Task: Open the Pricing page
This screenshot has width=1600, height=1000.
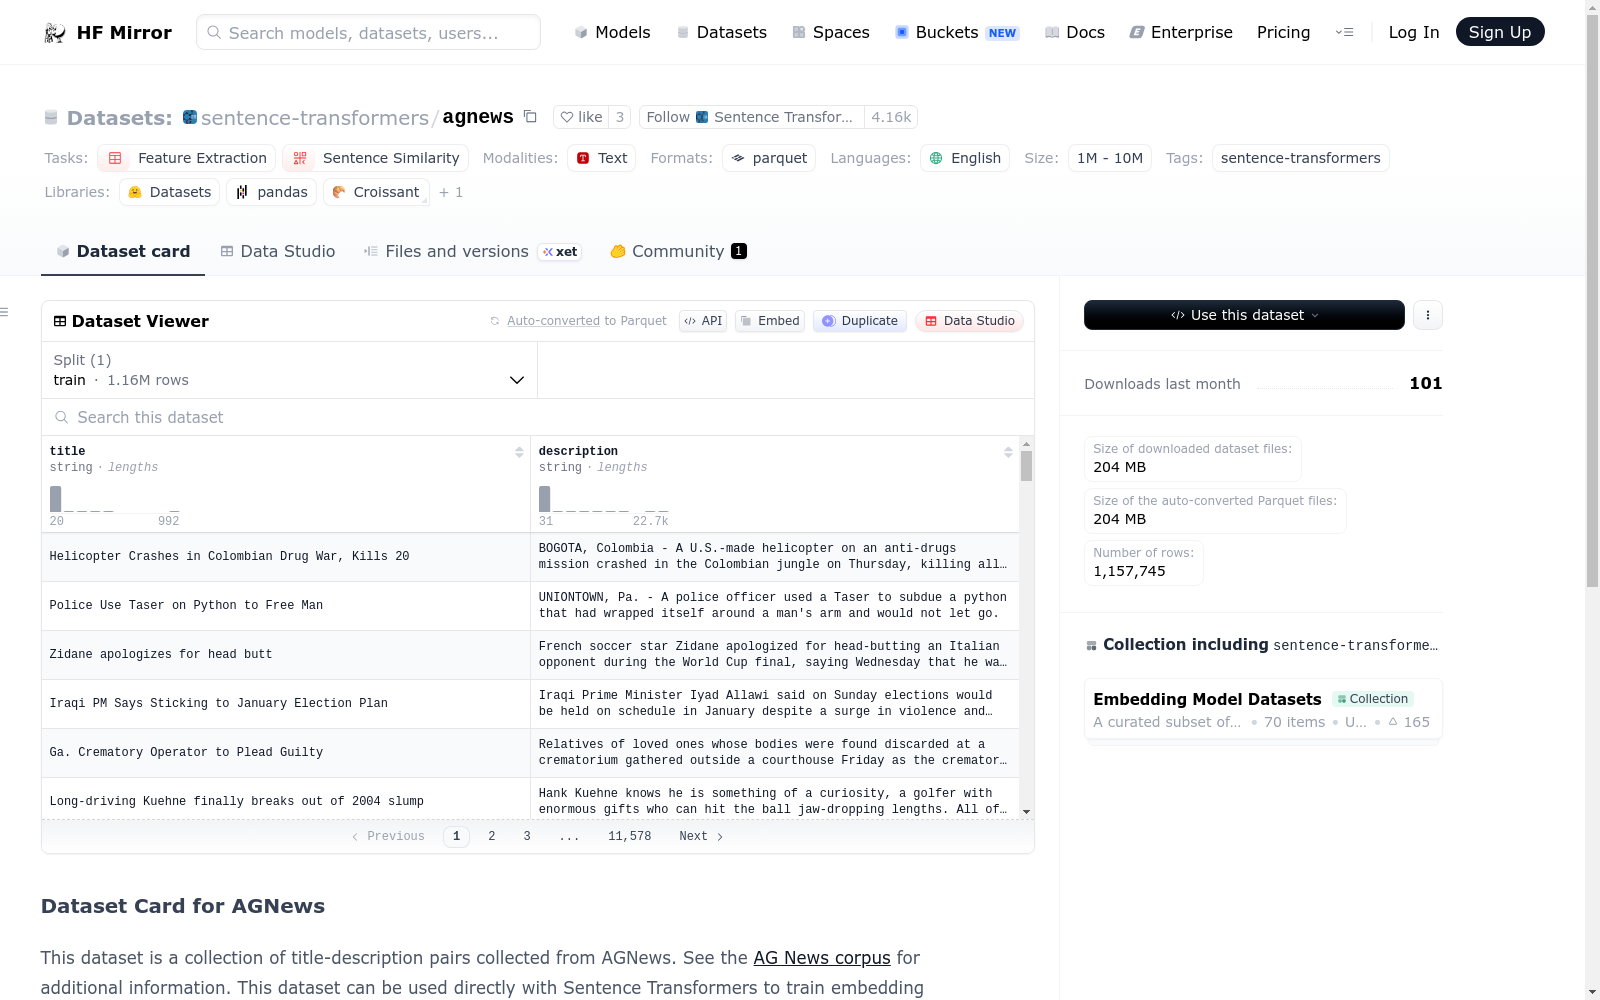Action: point(1283,33)
